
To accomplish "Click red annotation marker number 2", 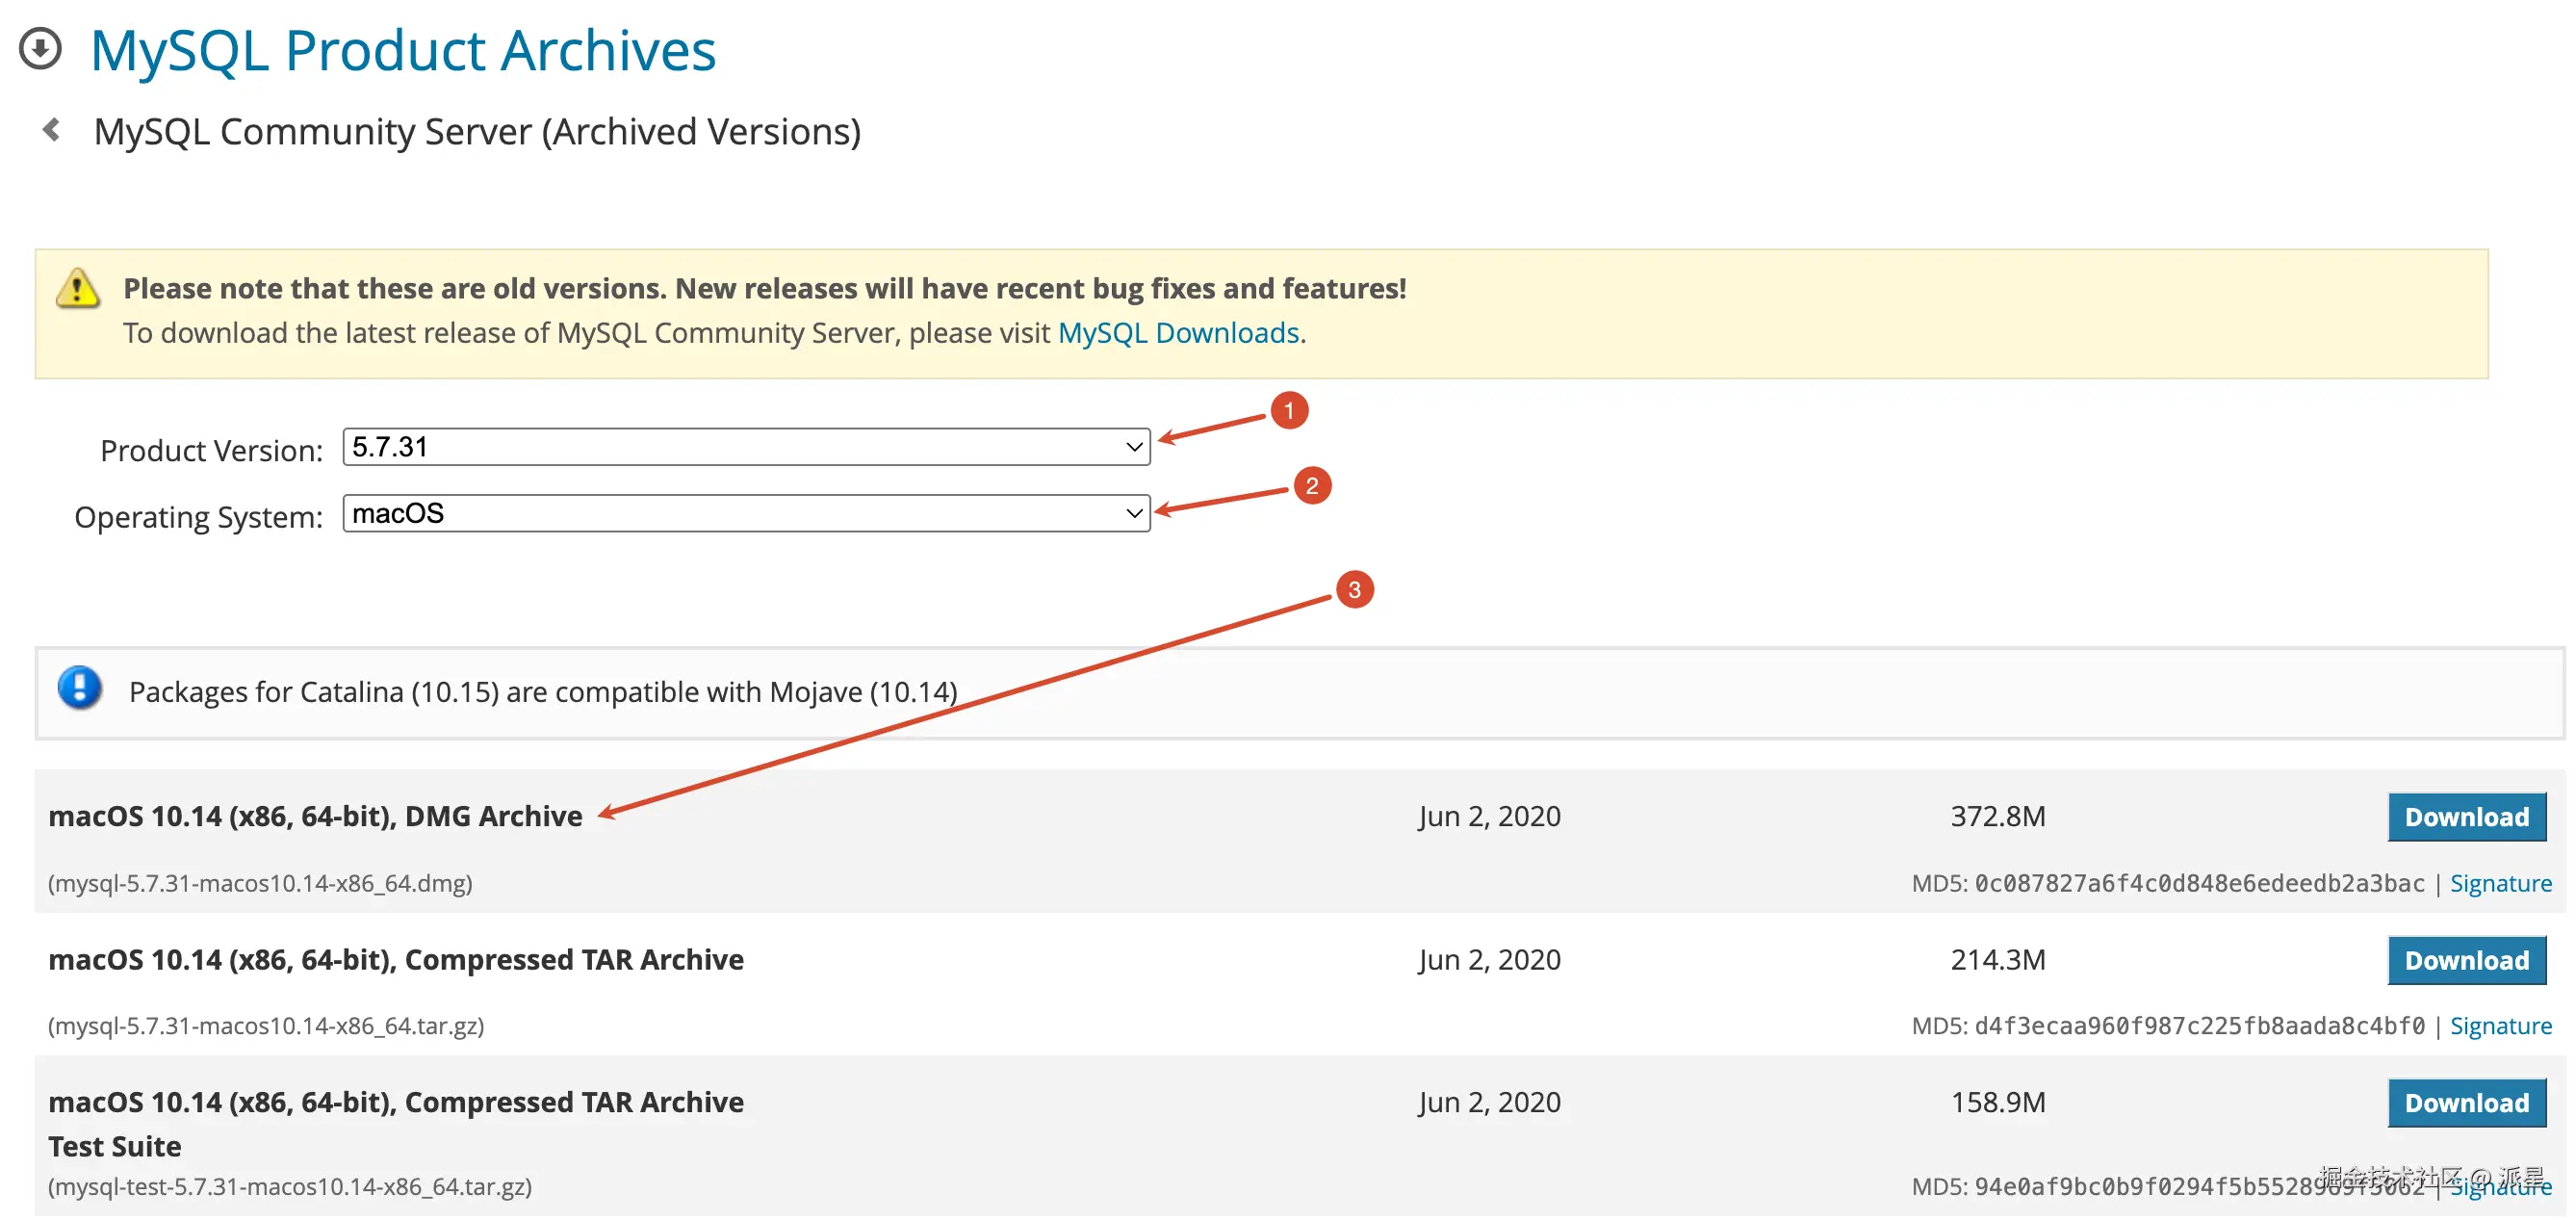I will [1311, 486].
